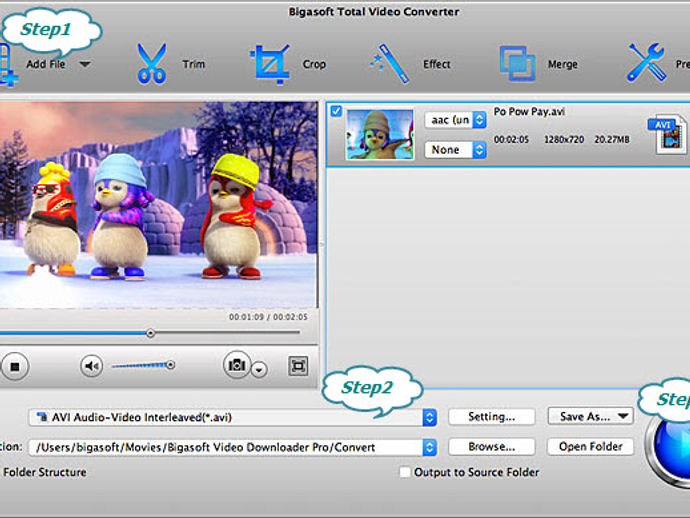Uncheck the Po Pow Pay.avi file checkbox
Screen dimensions: 690x518
tap(336, 111)
